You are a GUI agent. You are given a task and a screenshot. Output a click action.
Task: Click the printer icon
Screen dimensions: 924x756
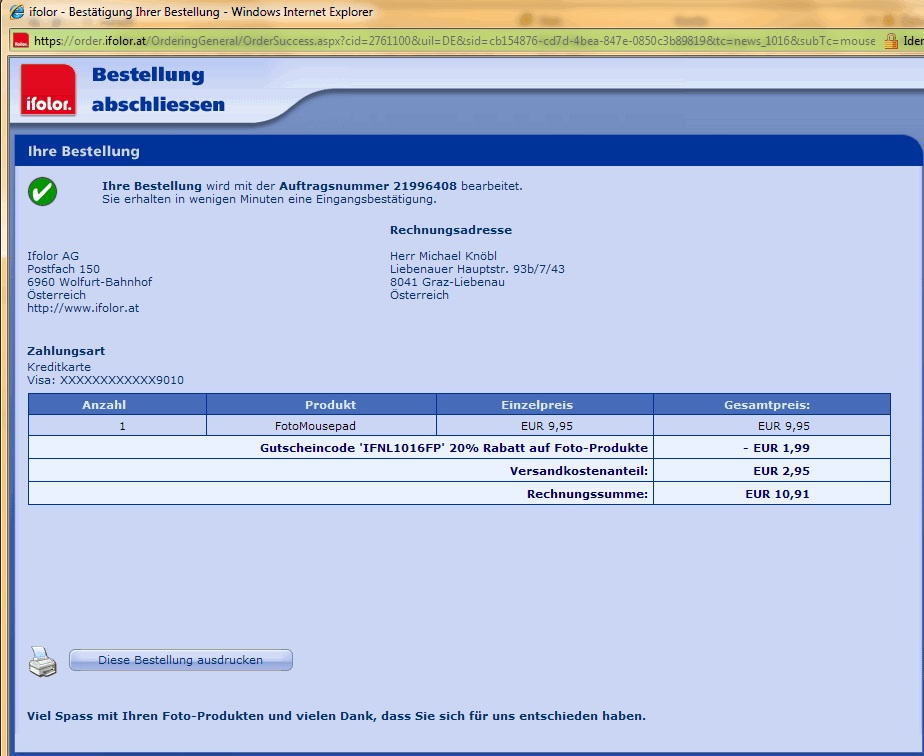pyautogui.click(x=42, y=661)
